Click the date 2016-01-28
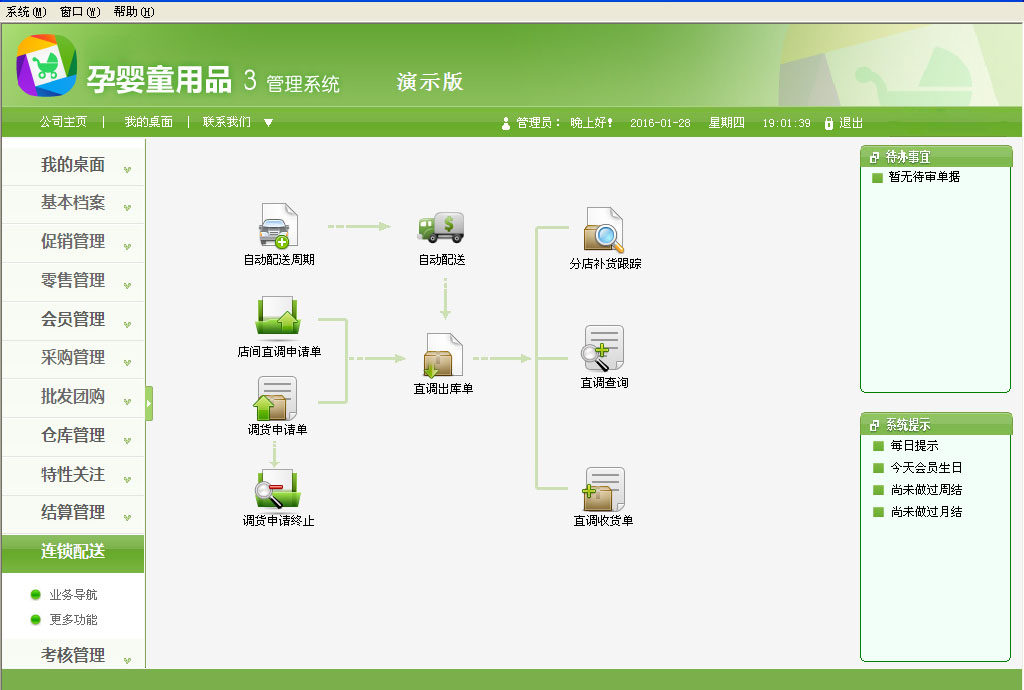 click(660, 123)
